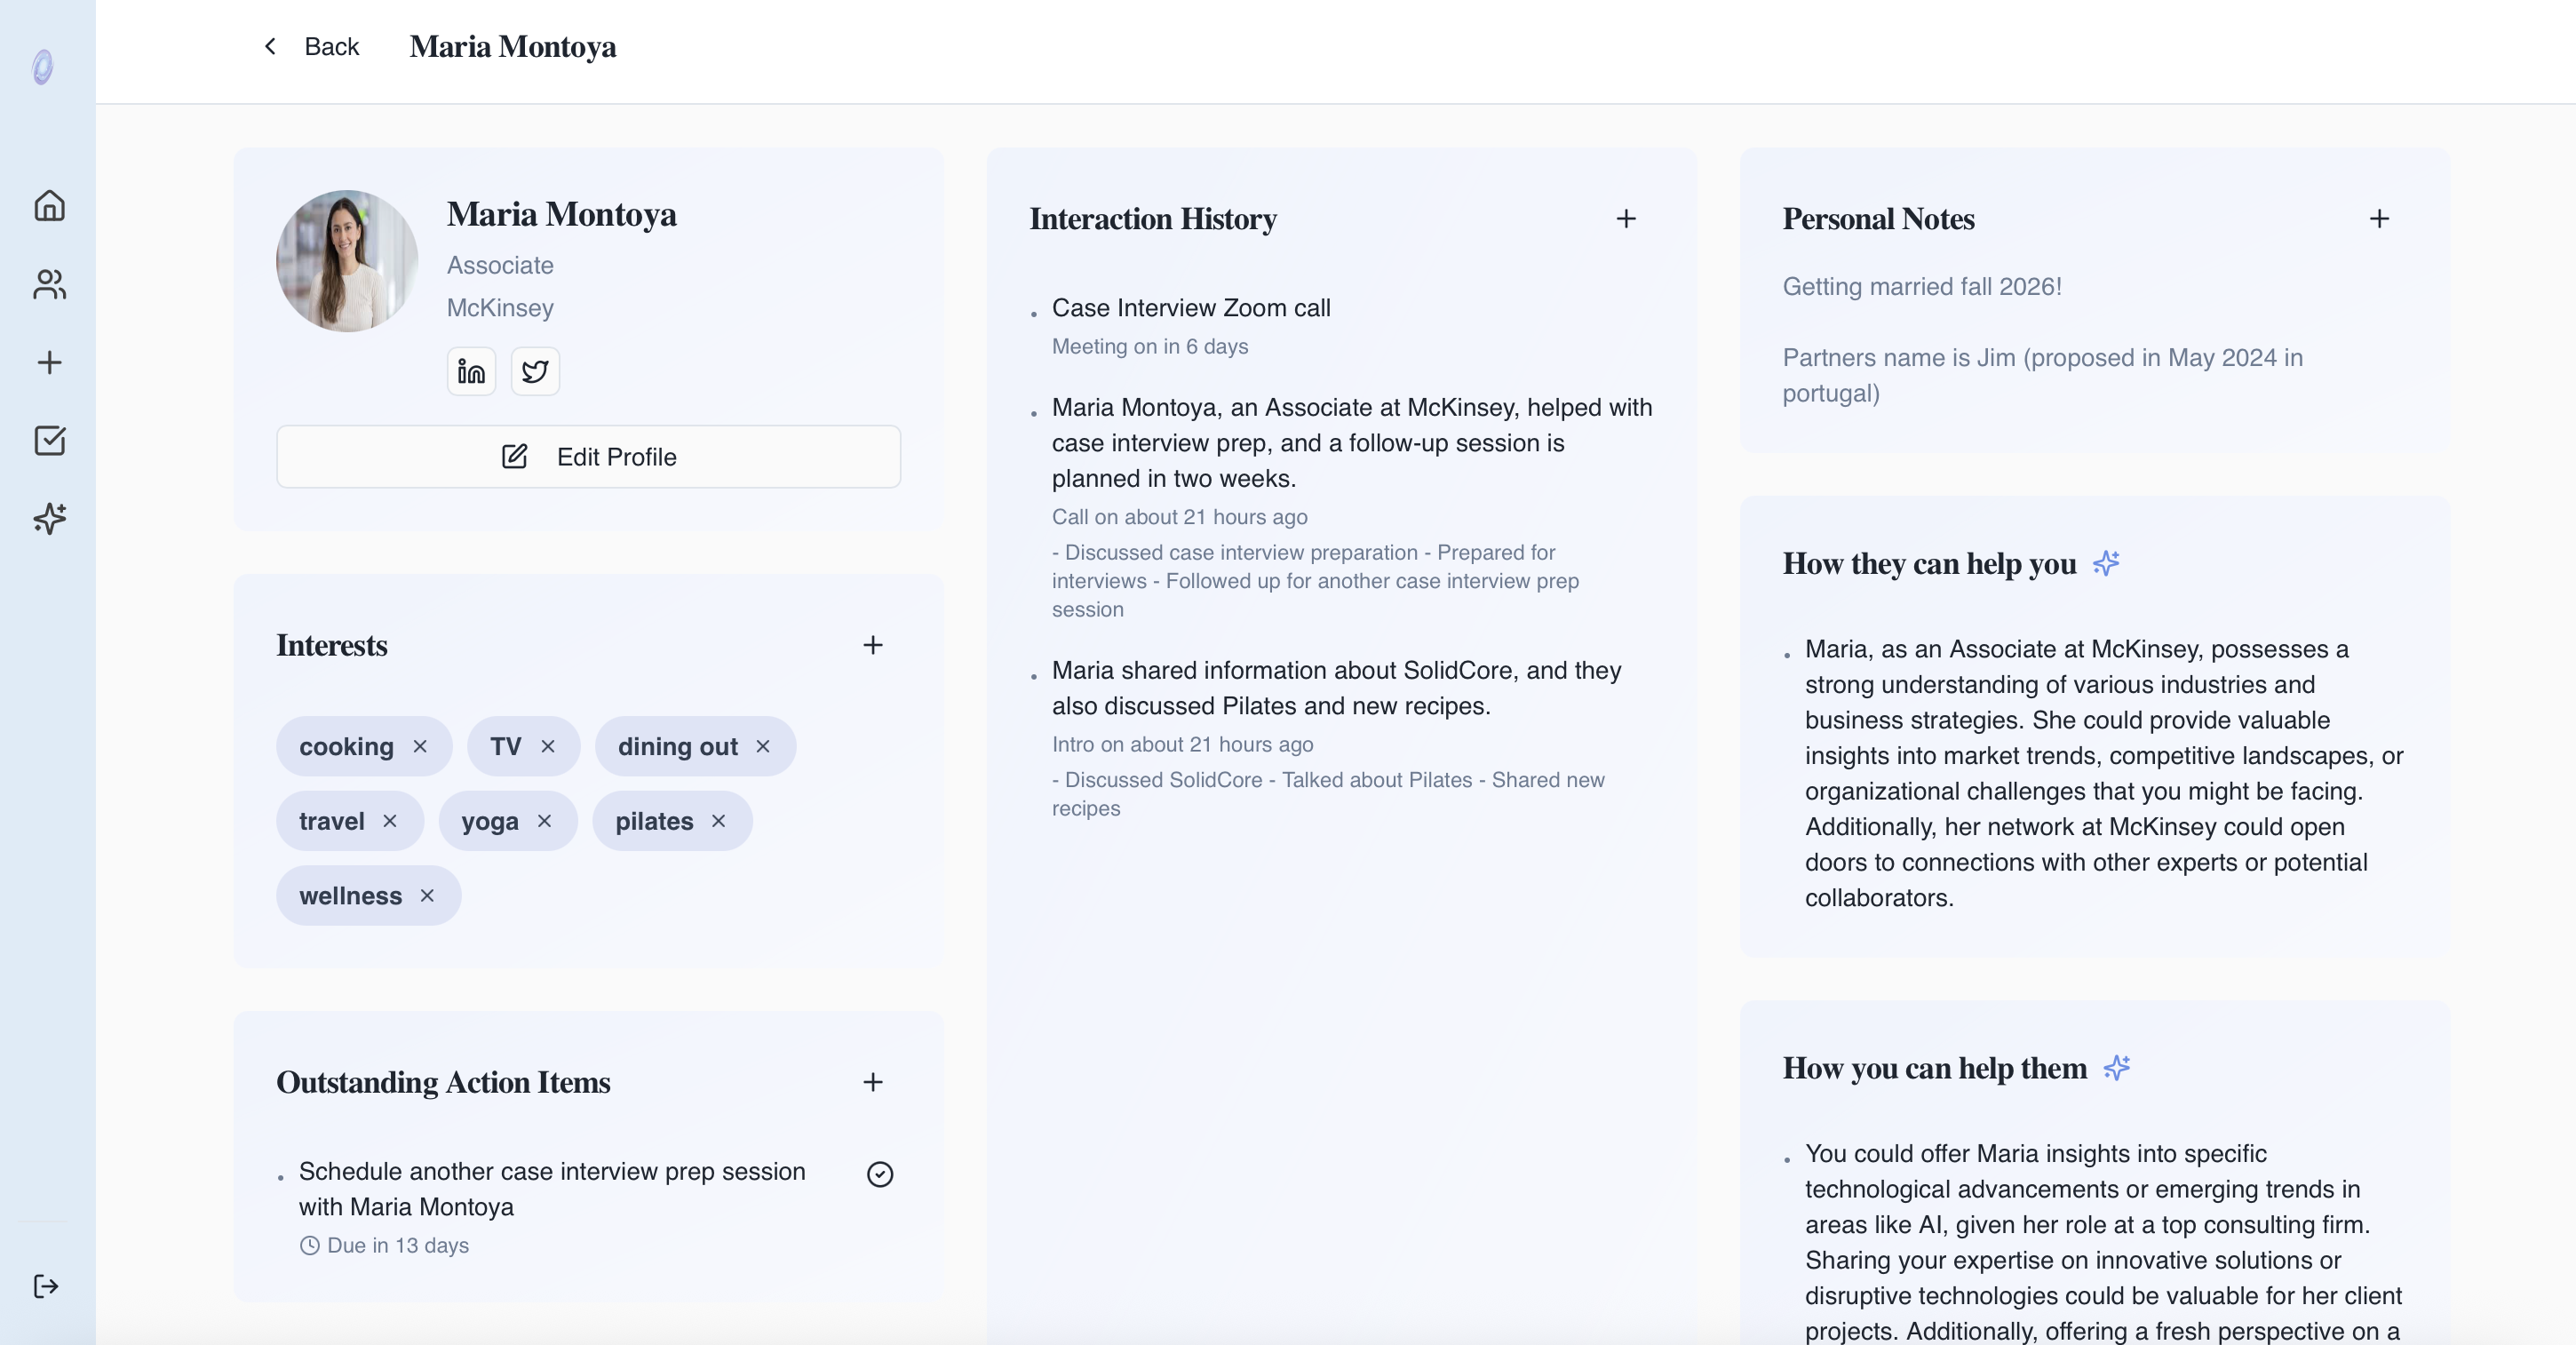Remove the wellness interest tag
This screenshot has width=2576, height=1345.
tap(427, 896)
